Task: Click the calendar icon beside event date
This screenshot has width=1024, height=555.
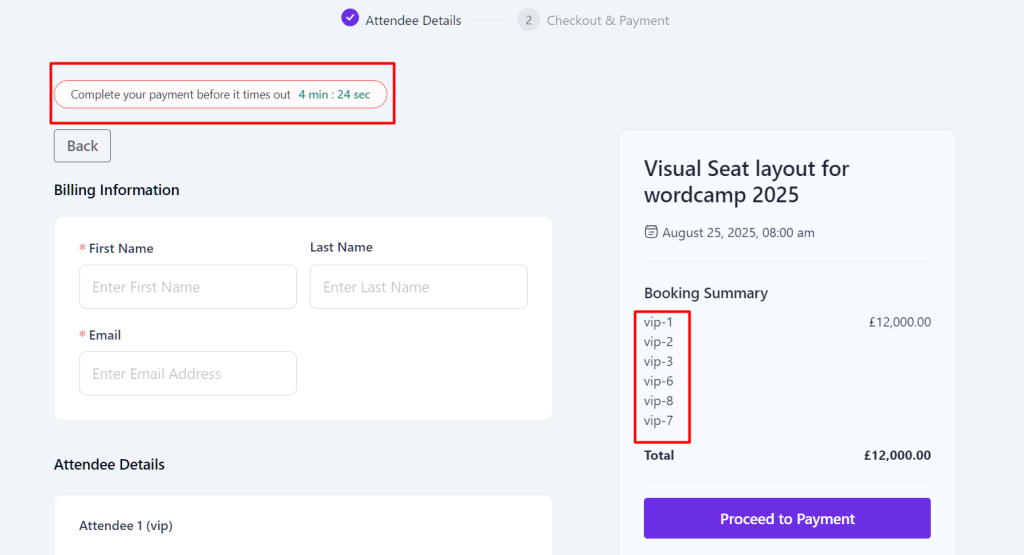Action: pyautogui.click(x=650, y=232)
